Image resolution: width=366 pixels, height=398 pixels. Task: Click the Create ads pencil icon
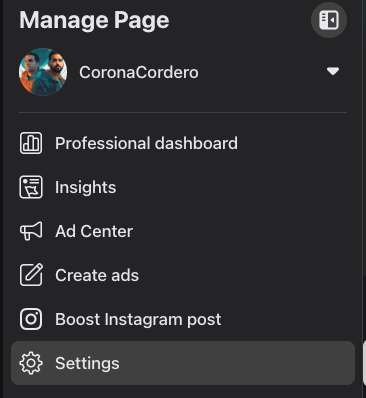point(31,275)
